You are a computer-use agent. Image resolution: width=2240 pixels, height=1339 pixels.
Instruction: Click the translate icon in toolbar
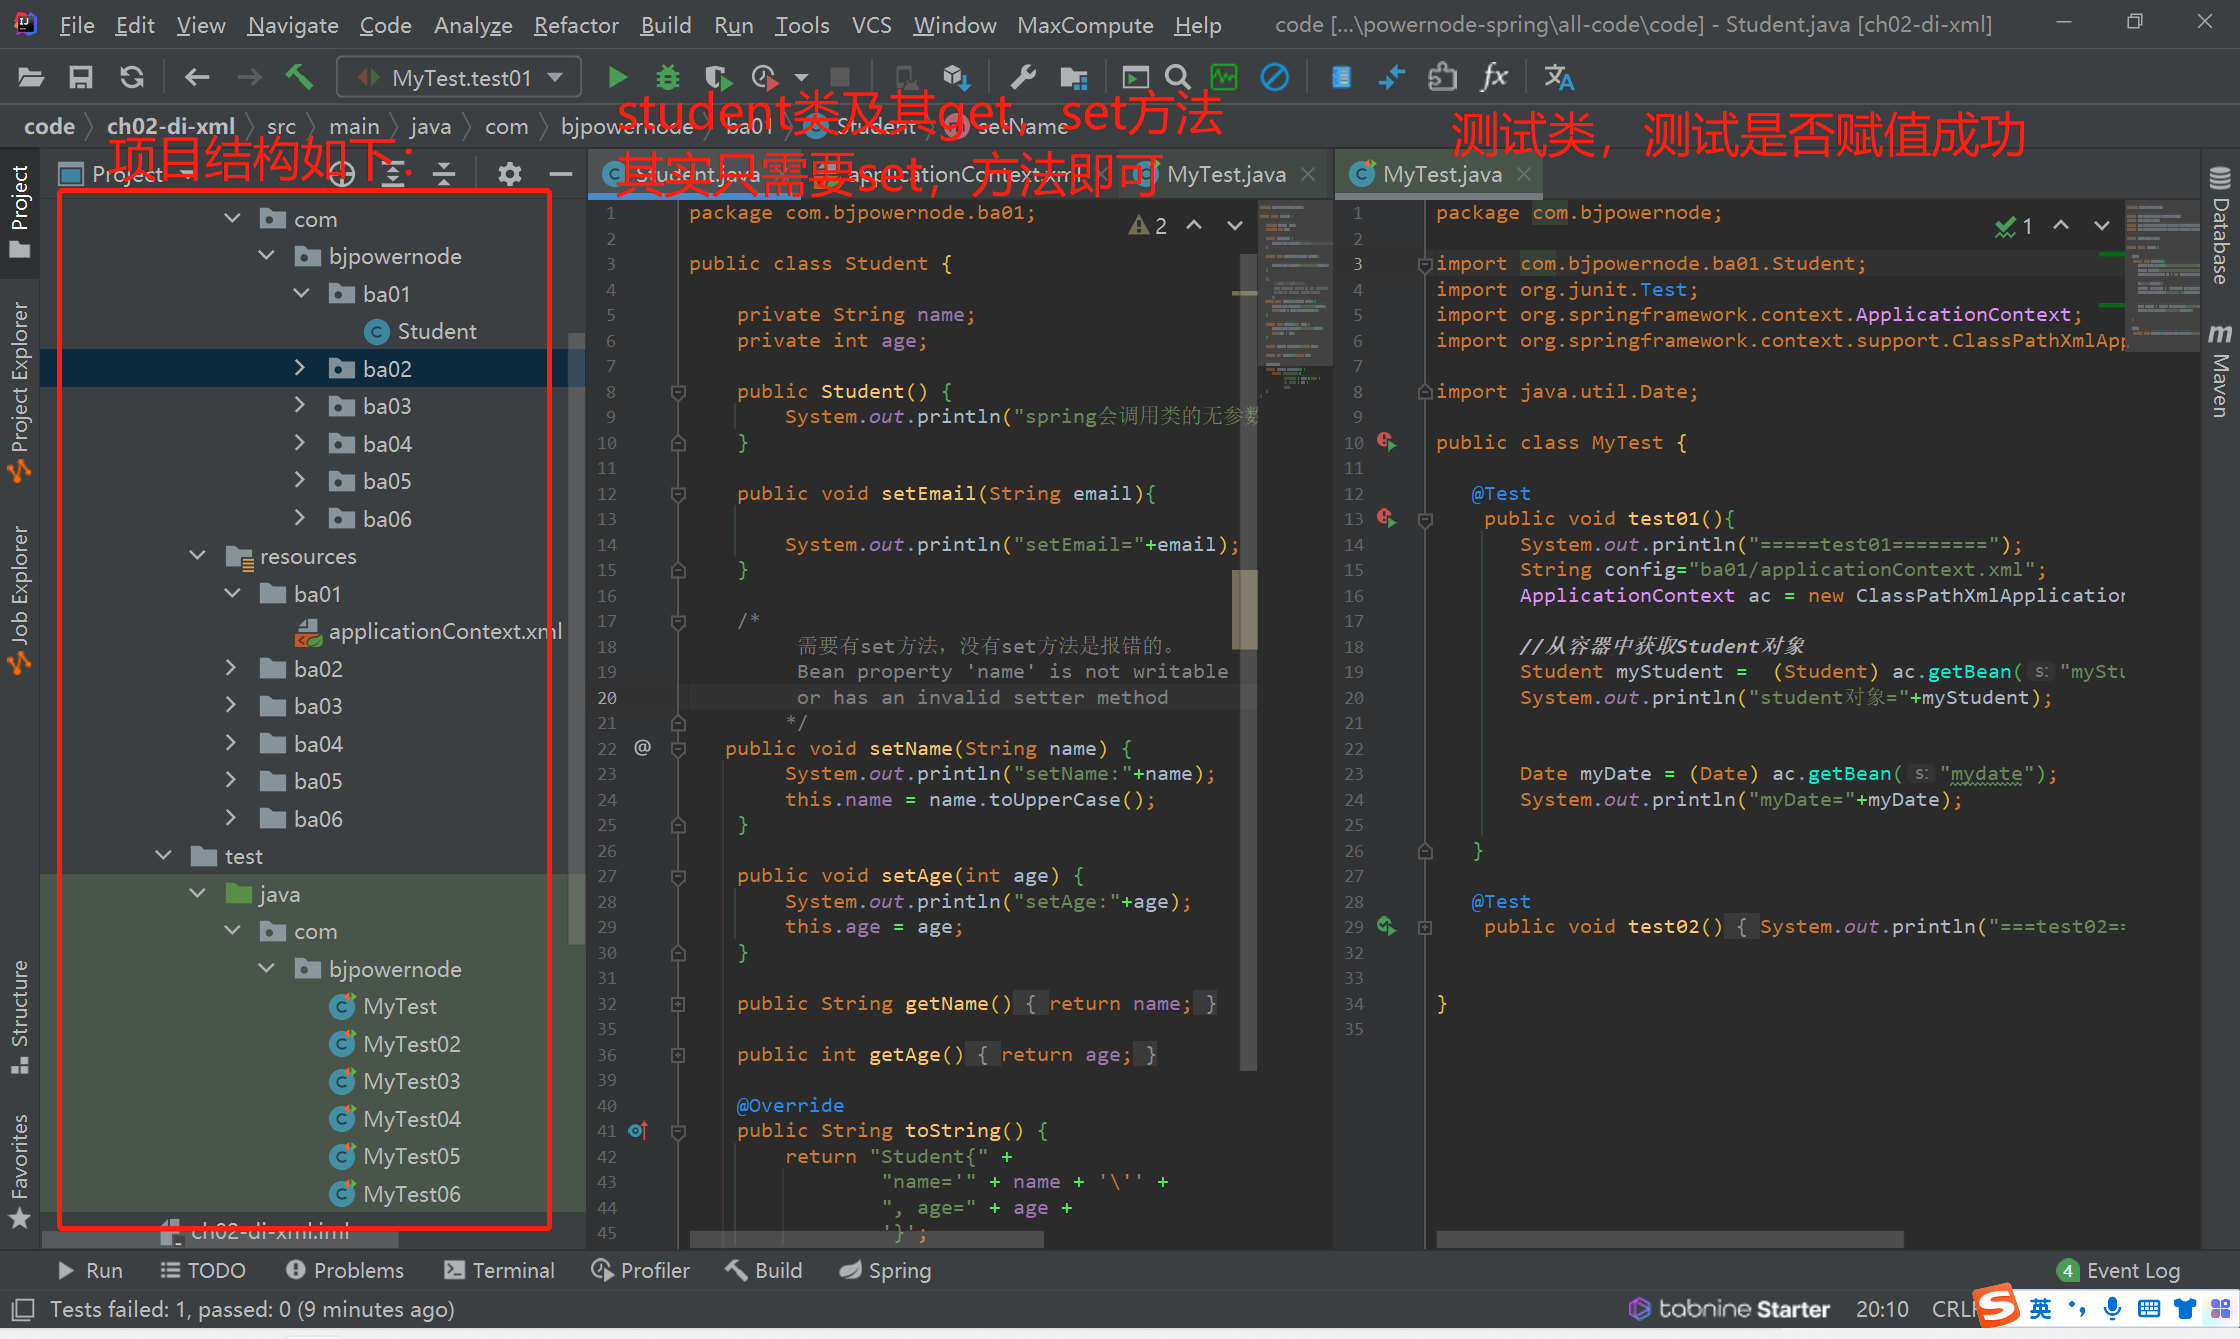[x=1558, y=77]
